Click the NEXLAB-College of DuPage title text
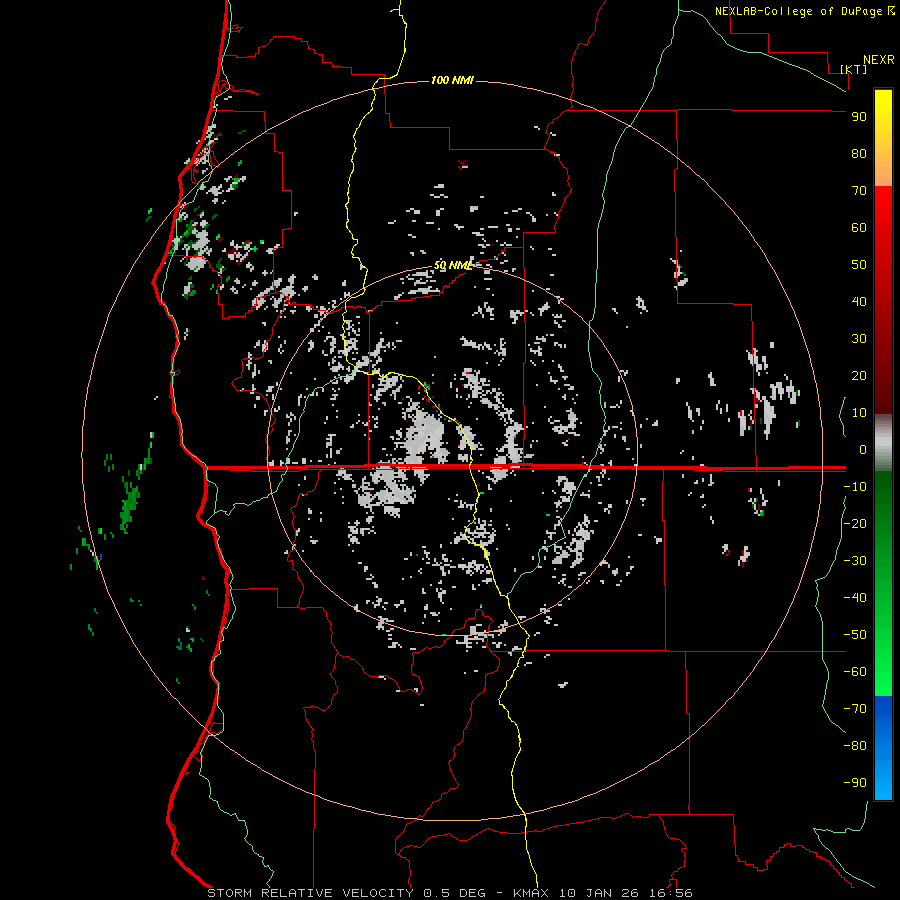900x900 pixels. (798, 11)
